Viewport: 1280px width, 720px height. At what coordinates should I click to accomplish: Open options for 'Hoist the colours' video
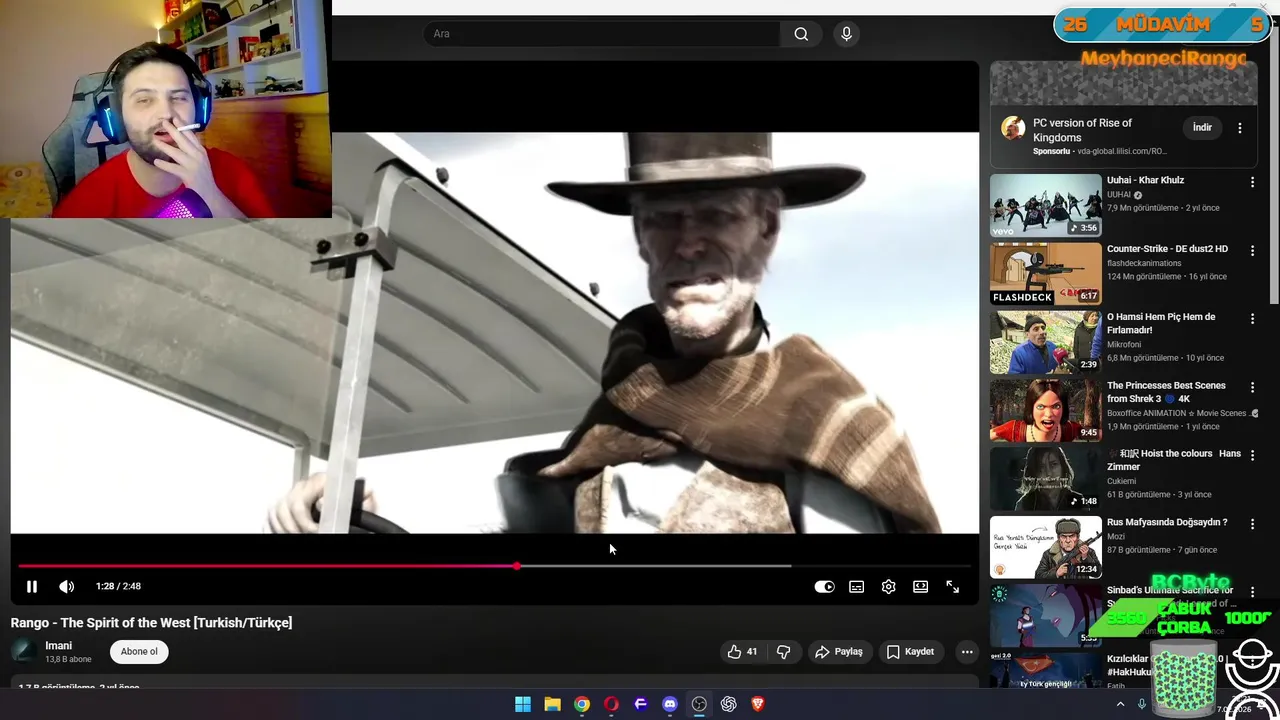tap(1252, 456)
